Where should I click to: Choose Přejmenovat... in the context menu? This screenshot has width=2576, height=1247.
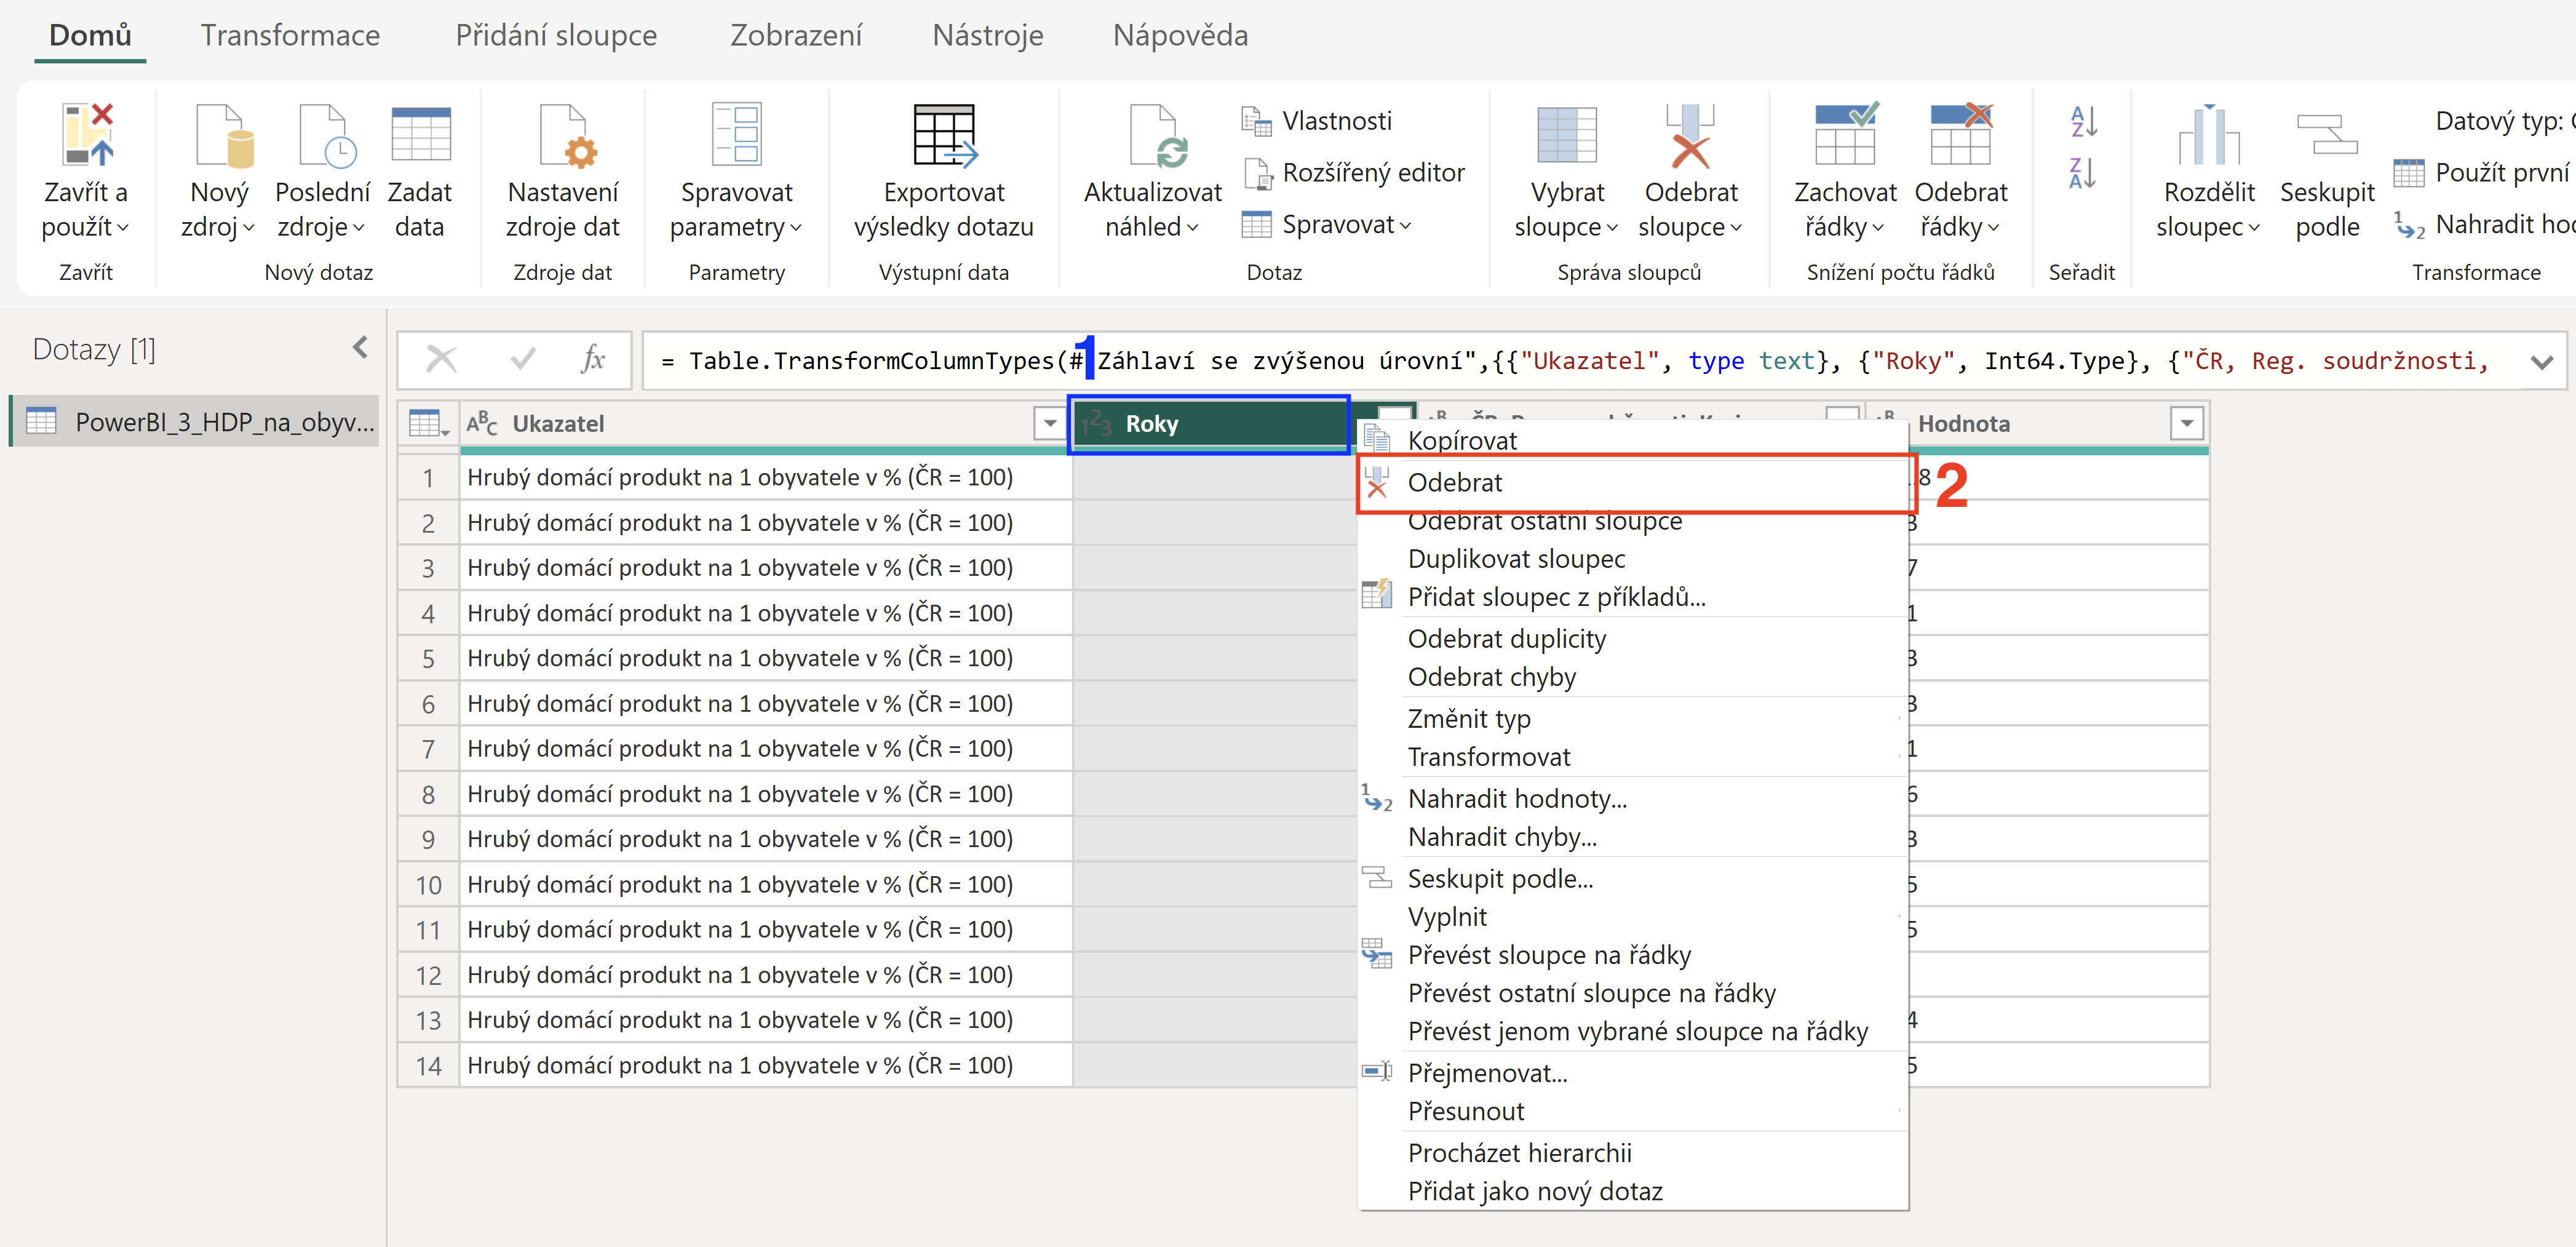pos(1634,1073)
